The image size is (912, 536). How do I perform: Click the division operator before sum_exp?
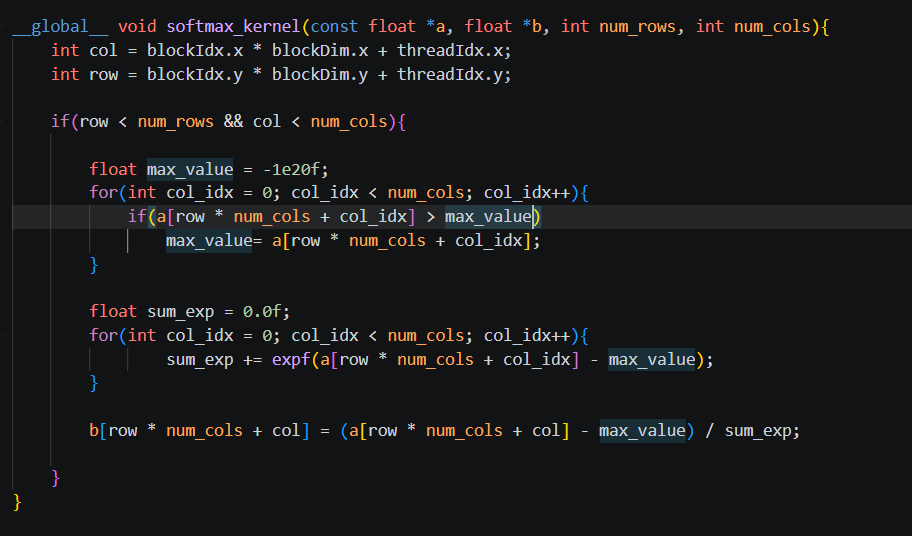(709, 430)
